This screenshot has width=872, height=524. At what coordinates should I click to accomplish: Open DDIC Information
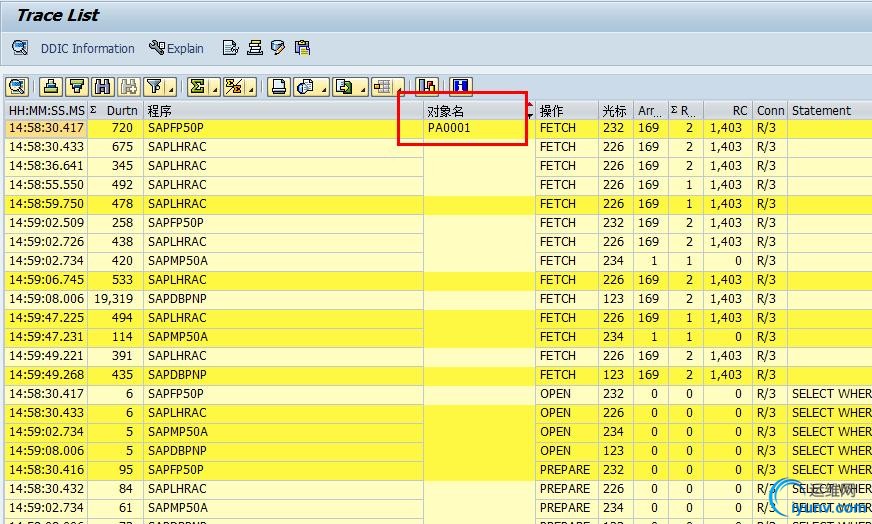(x=87, y=48)
